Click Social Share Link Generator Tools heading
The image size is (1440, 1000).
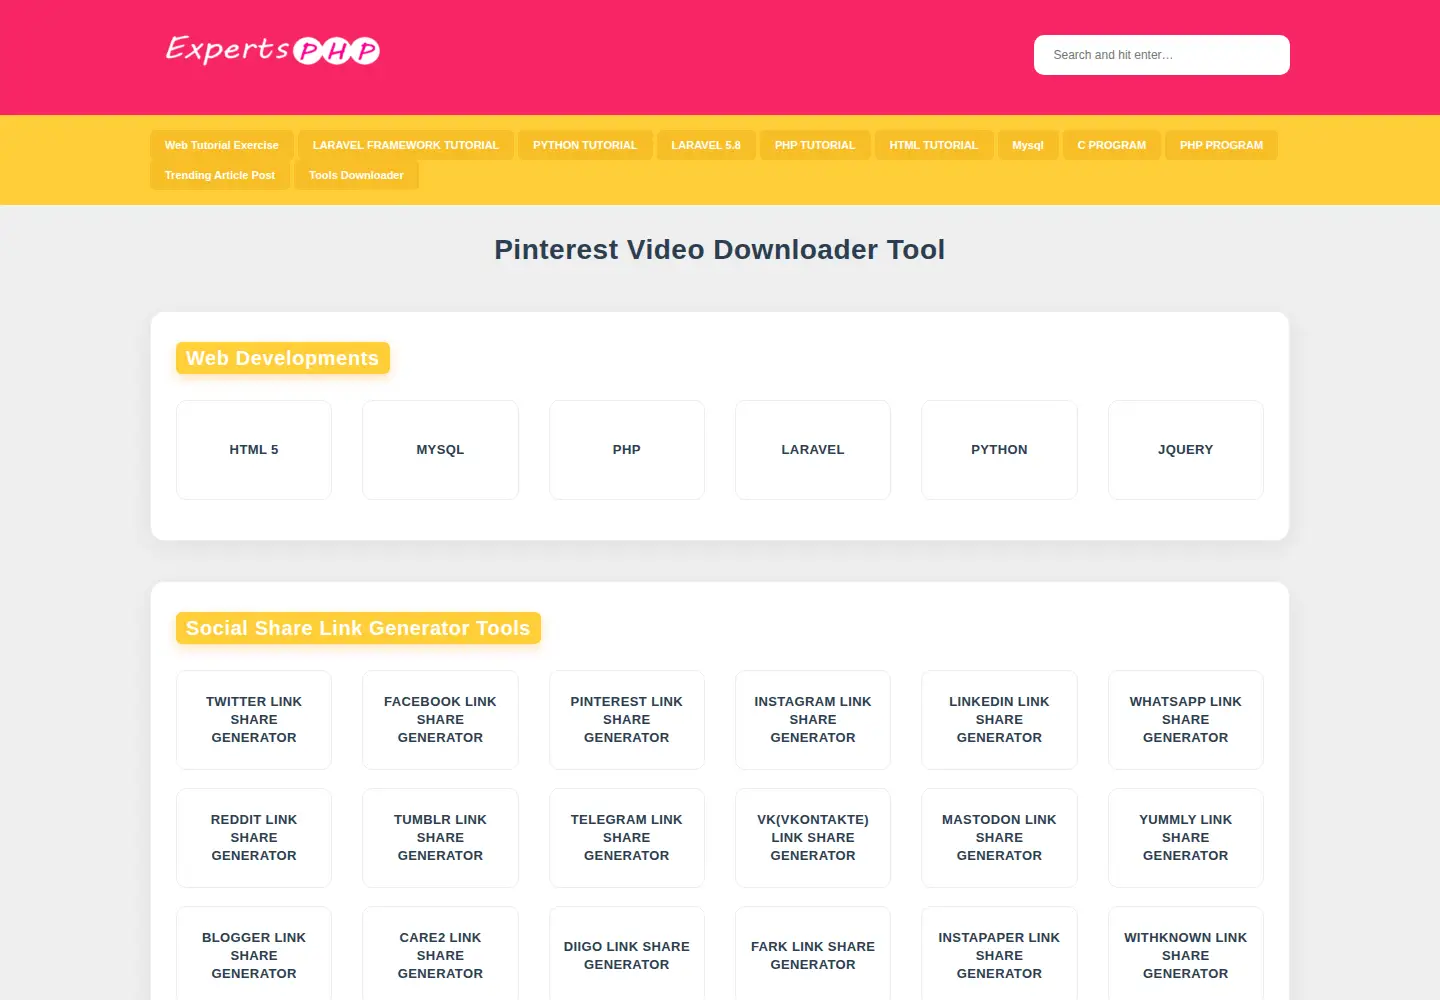pyautogui.click(x=358, y=628)
